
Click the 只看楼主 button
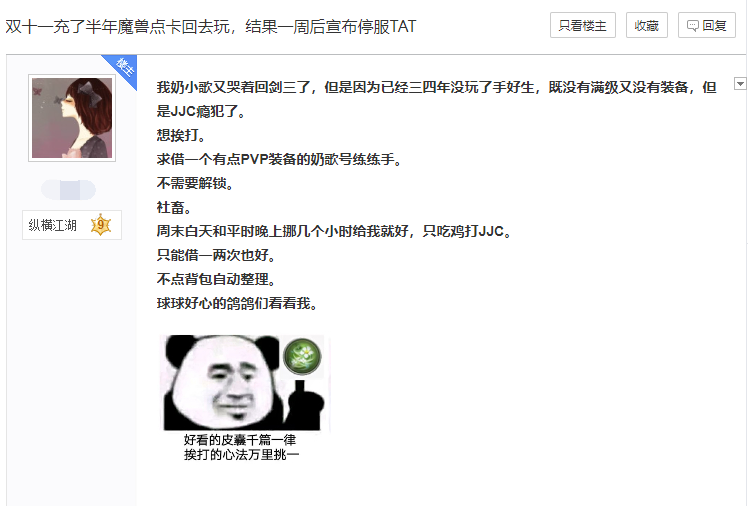582,25
